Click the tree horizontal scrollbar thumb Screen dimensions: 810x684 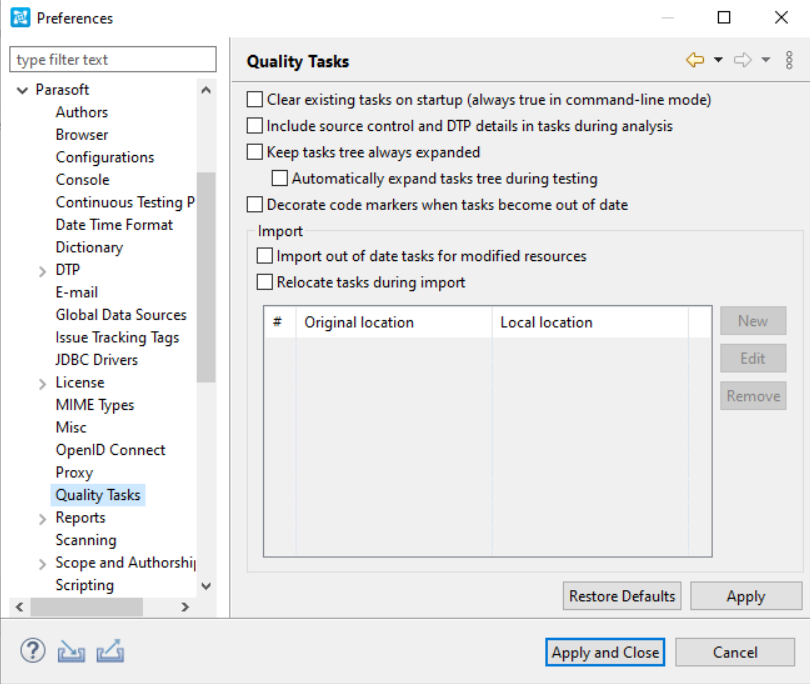[x=86, y=607]
